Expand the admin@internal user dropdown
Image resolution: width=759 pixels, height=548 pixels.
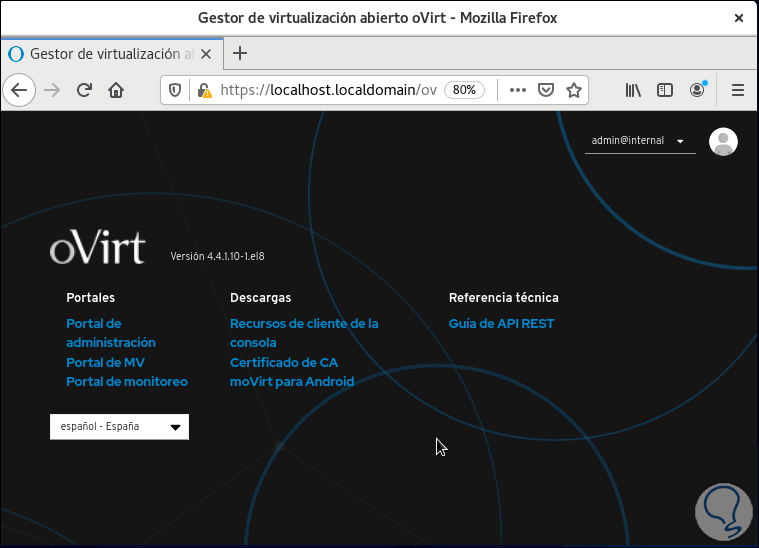640,141
